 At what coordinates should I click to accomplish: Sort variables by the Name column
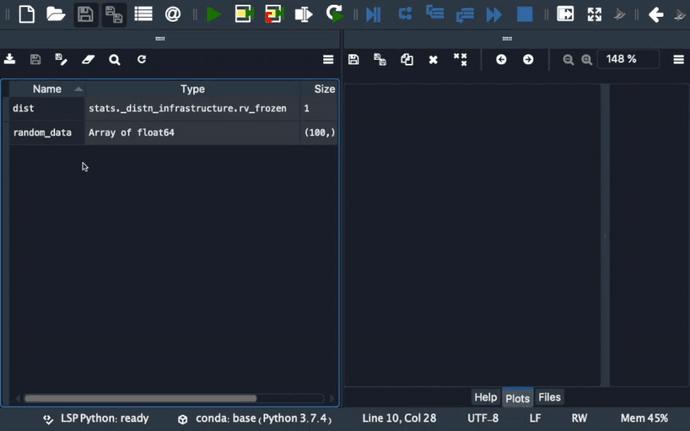coord(47,89)
